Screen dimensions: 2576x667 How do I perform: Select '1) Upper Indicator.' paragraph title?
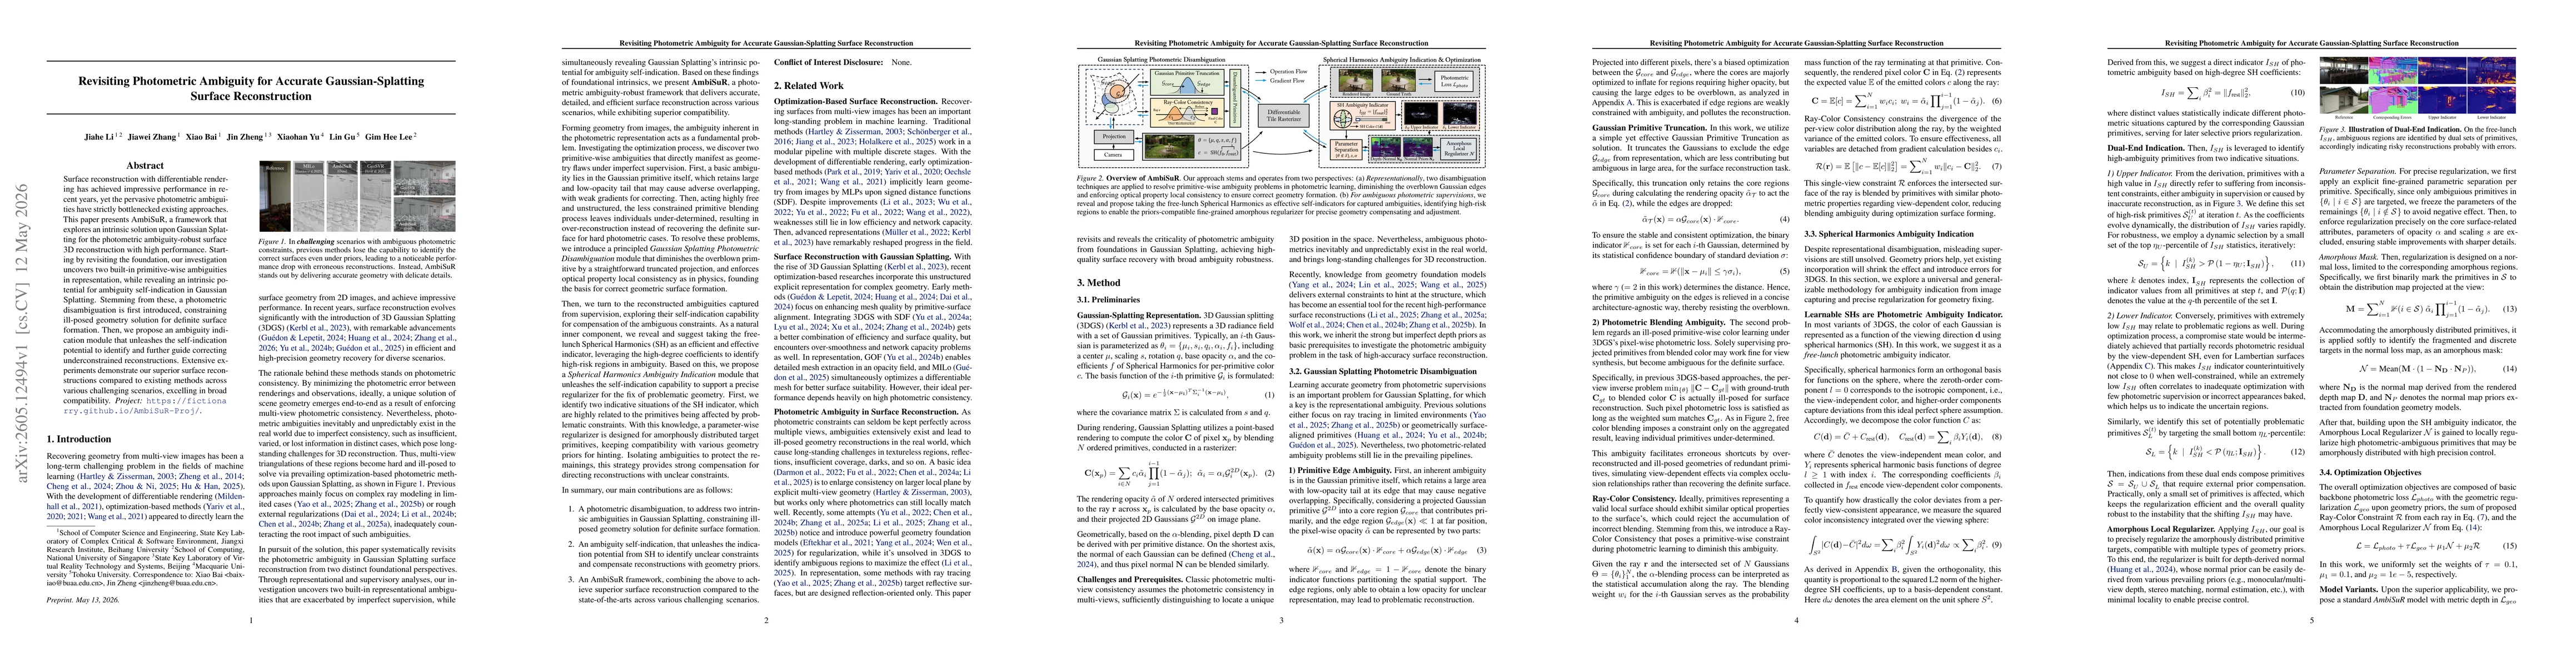(2140, 173)
